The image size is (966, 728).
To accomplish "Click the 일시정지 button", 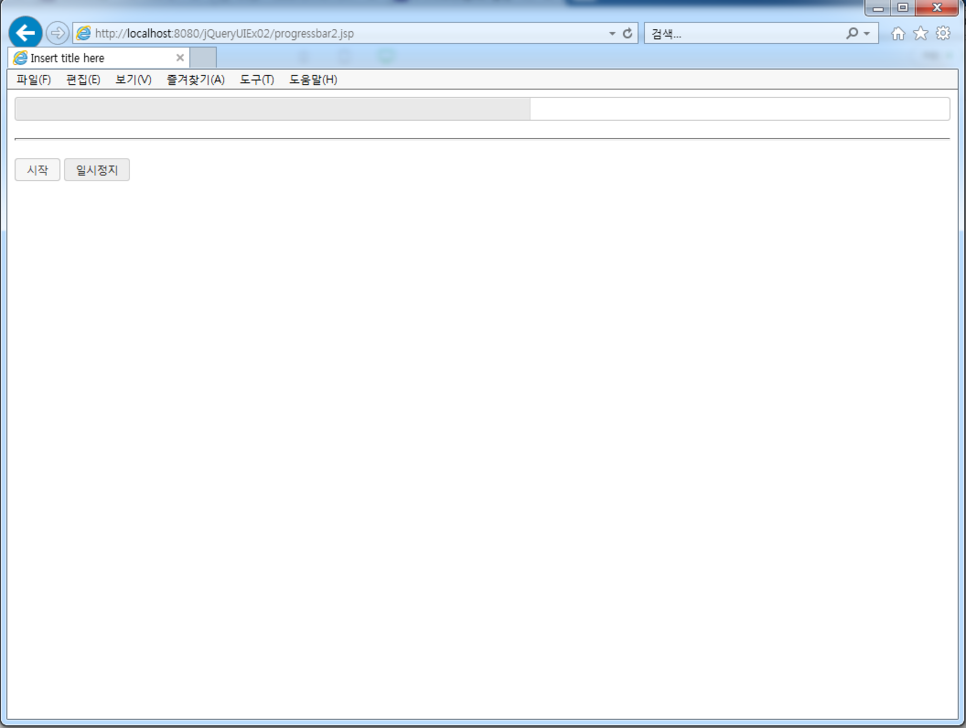I will (x=97, y=170).
